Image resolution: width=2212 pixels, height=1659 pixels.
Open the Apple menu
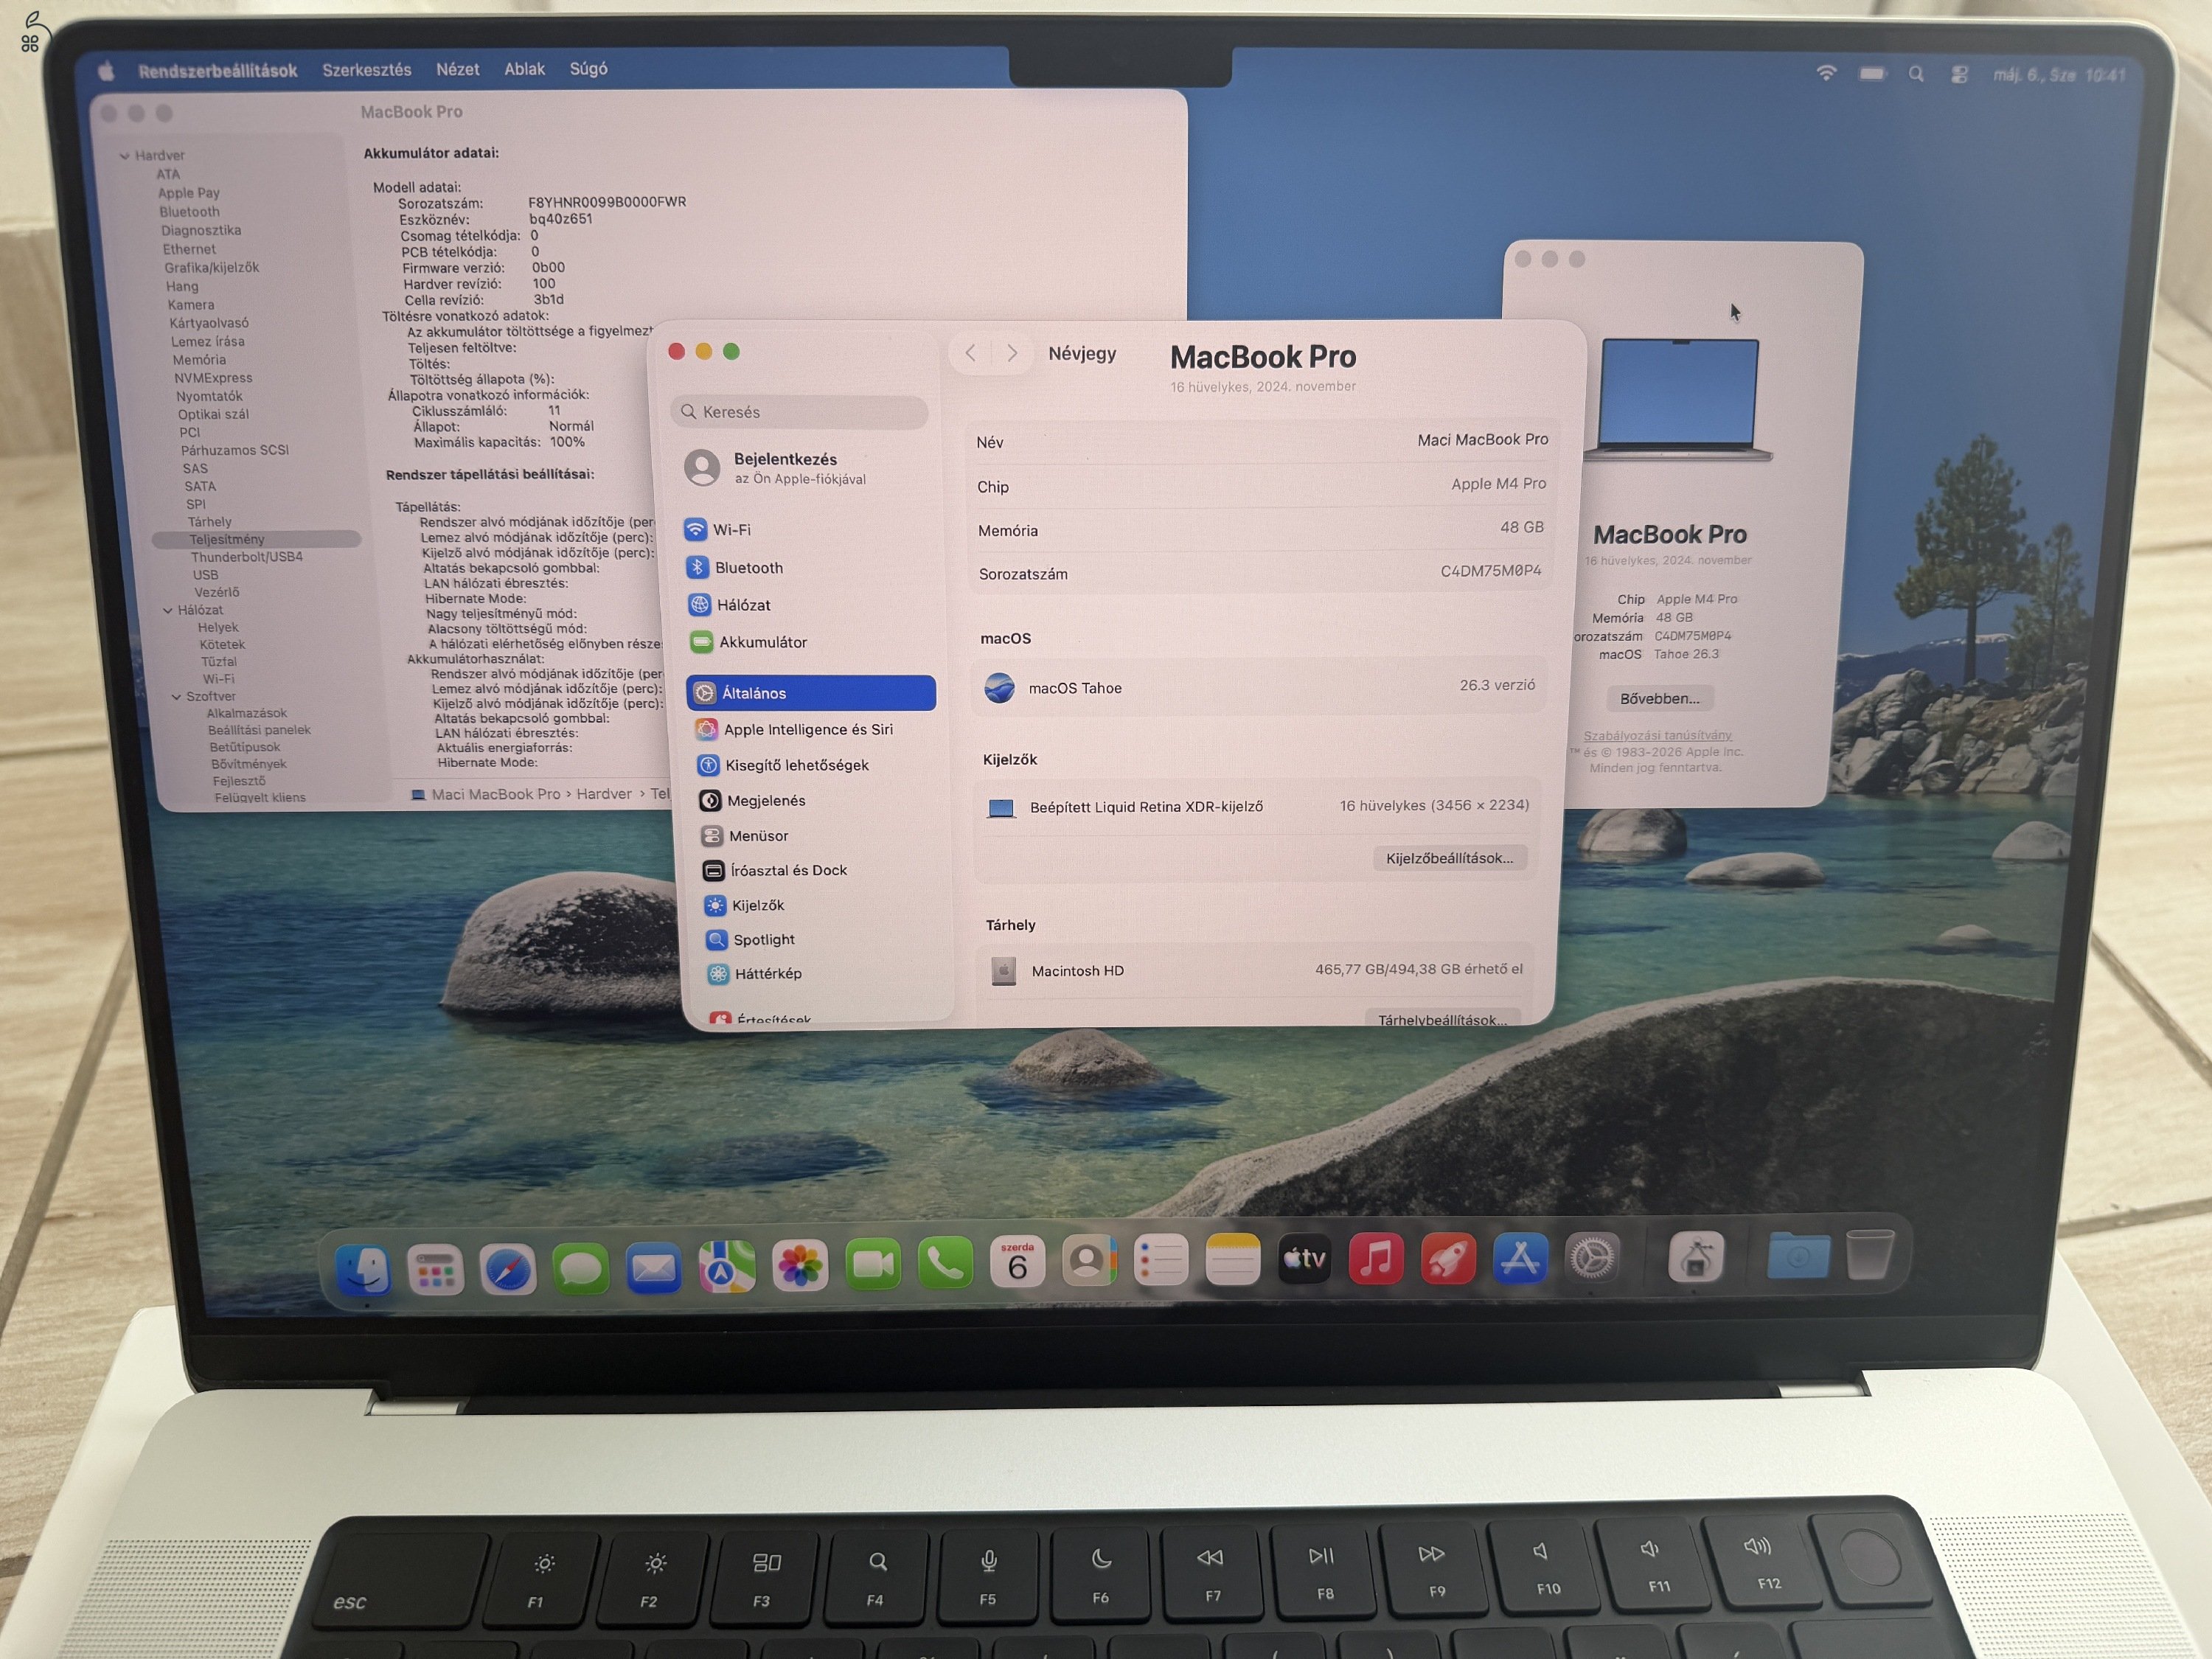pos(106,71)
